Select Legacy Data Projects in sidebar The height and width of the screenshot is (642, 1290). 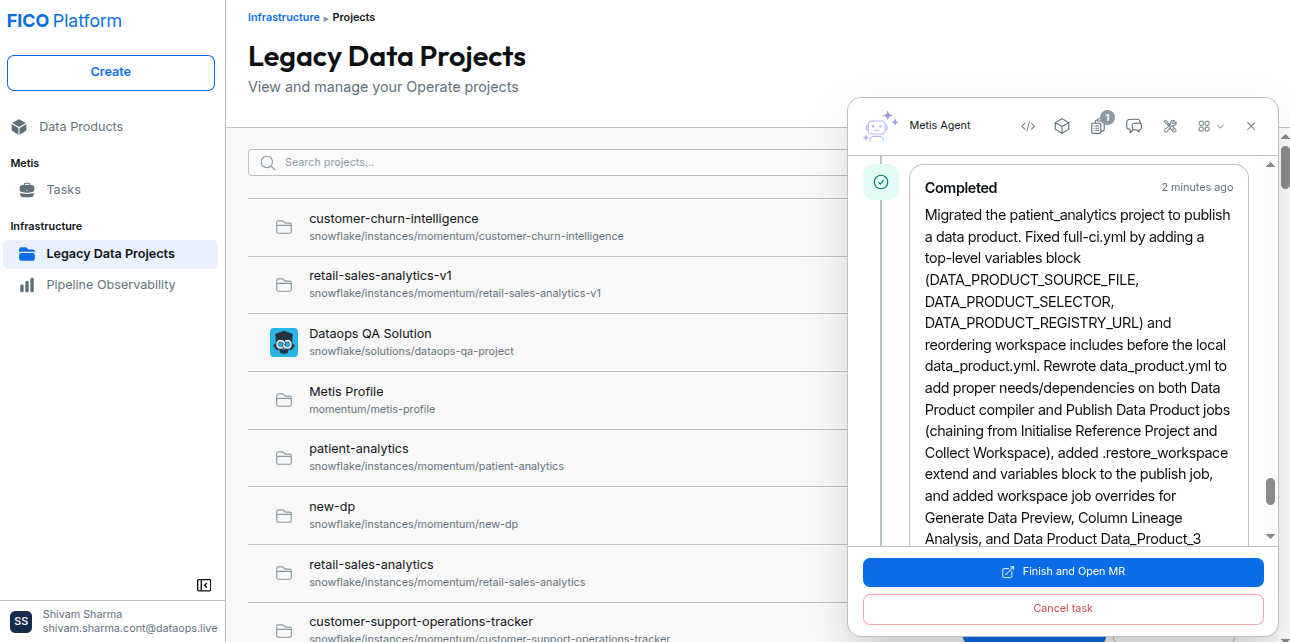(x=110, y=254)
